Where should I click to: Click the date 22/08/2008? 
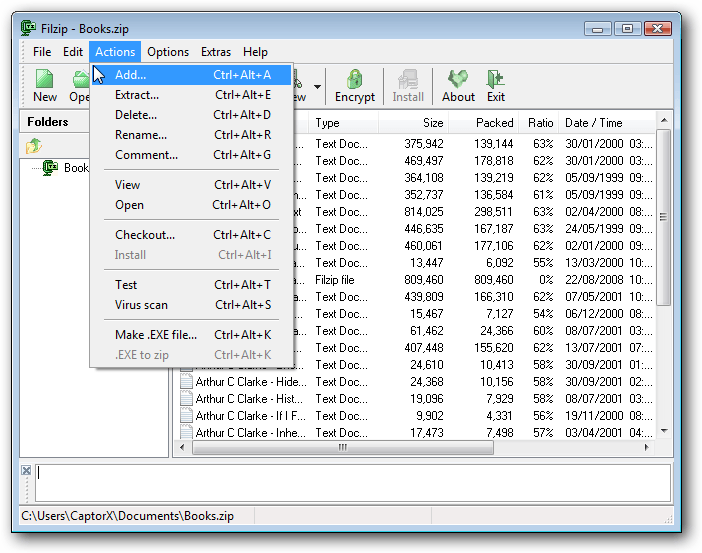594,280
